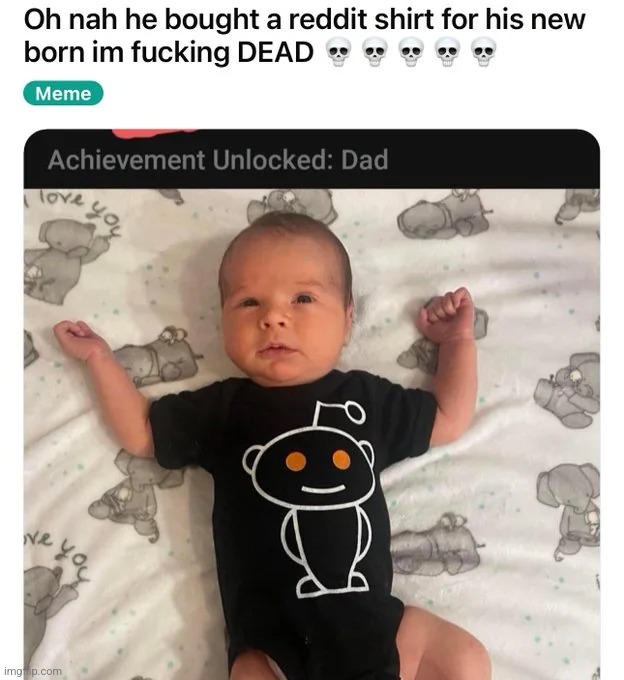
Task: Click the 'love you' text on blanket
Action: (80, 212)
